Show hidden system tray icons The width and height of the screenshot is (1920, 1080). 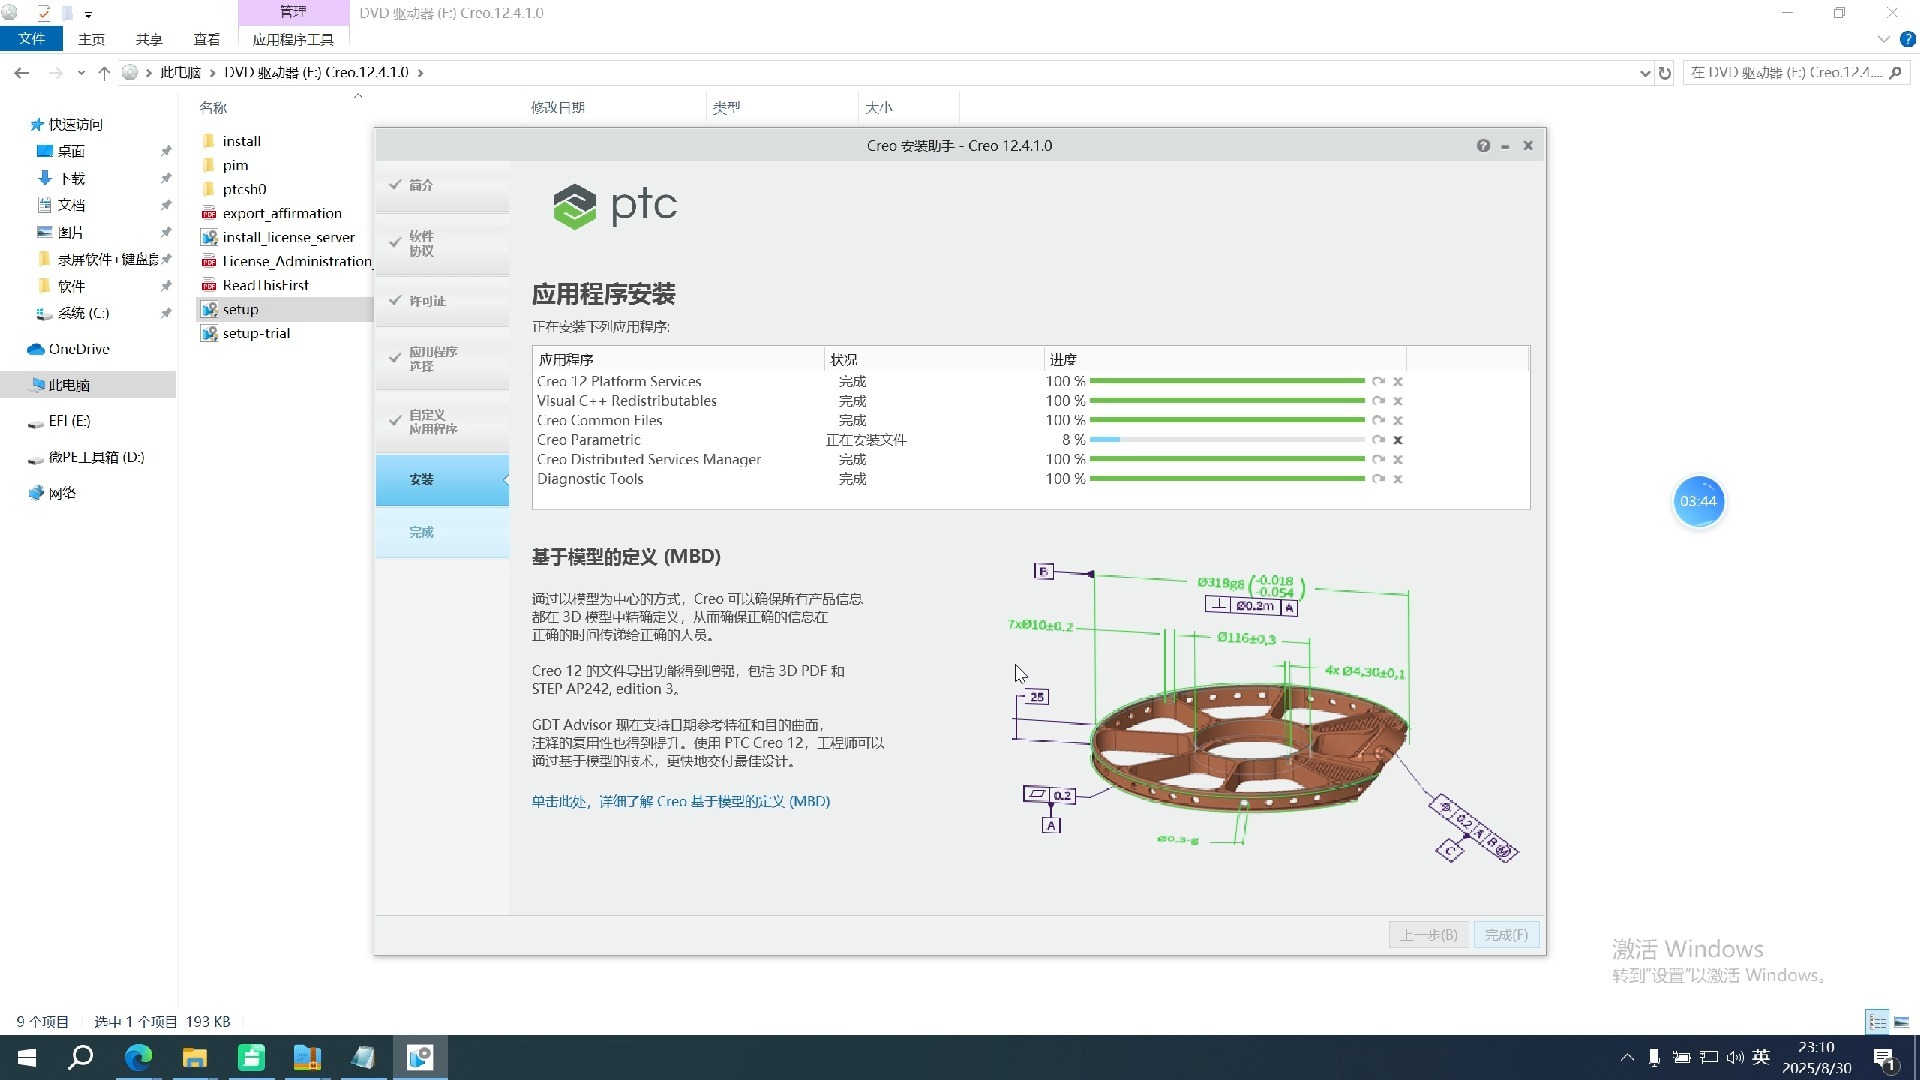tap(1627, 1058)
